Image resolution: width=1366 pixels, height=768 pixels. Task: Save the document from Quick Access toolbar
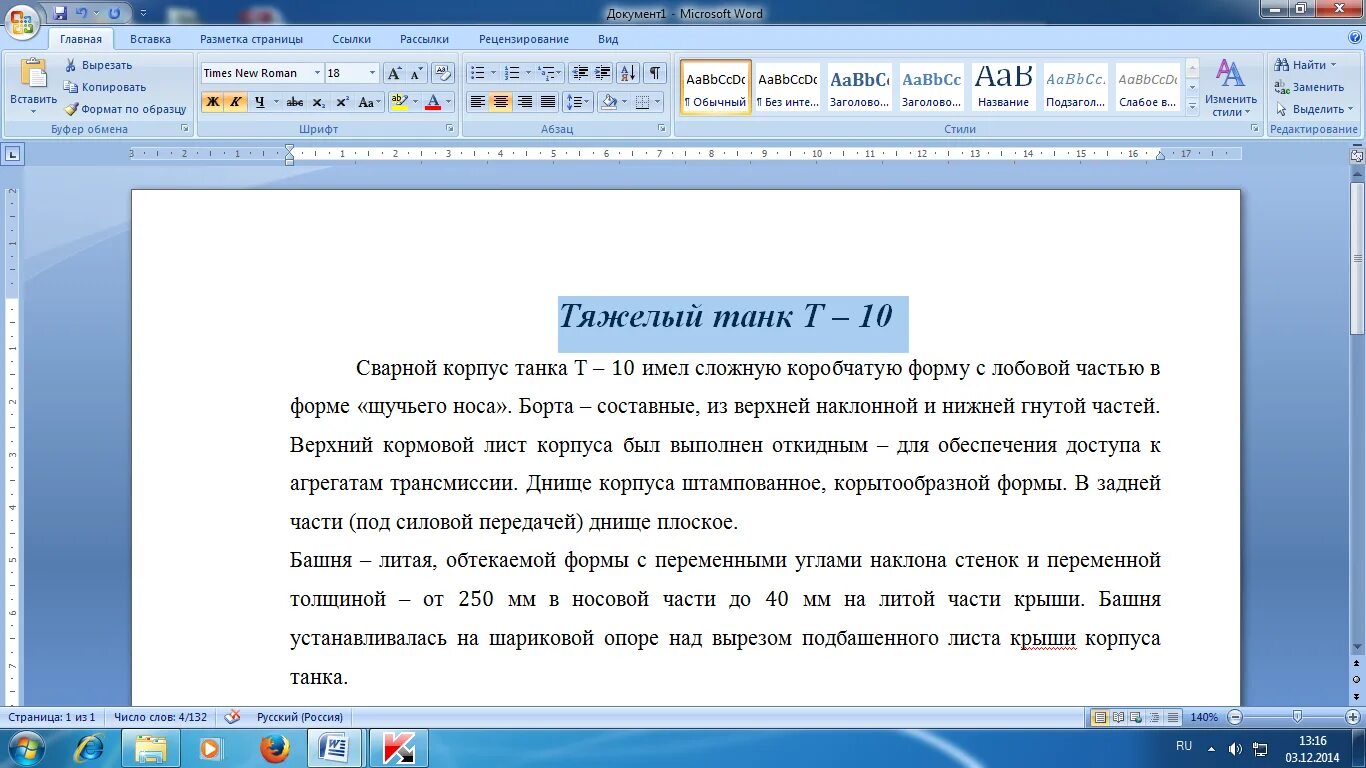click(x=60, y=14)
